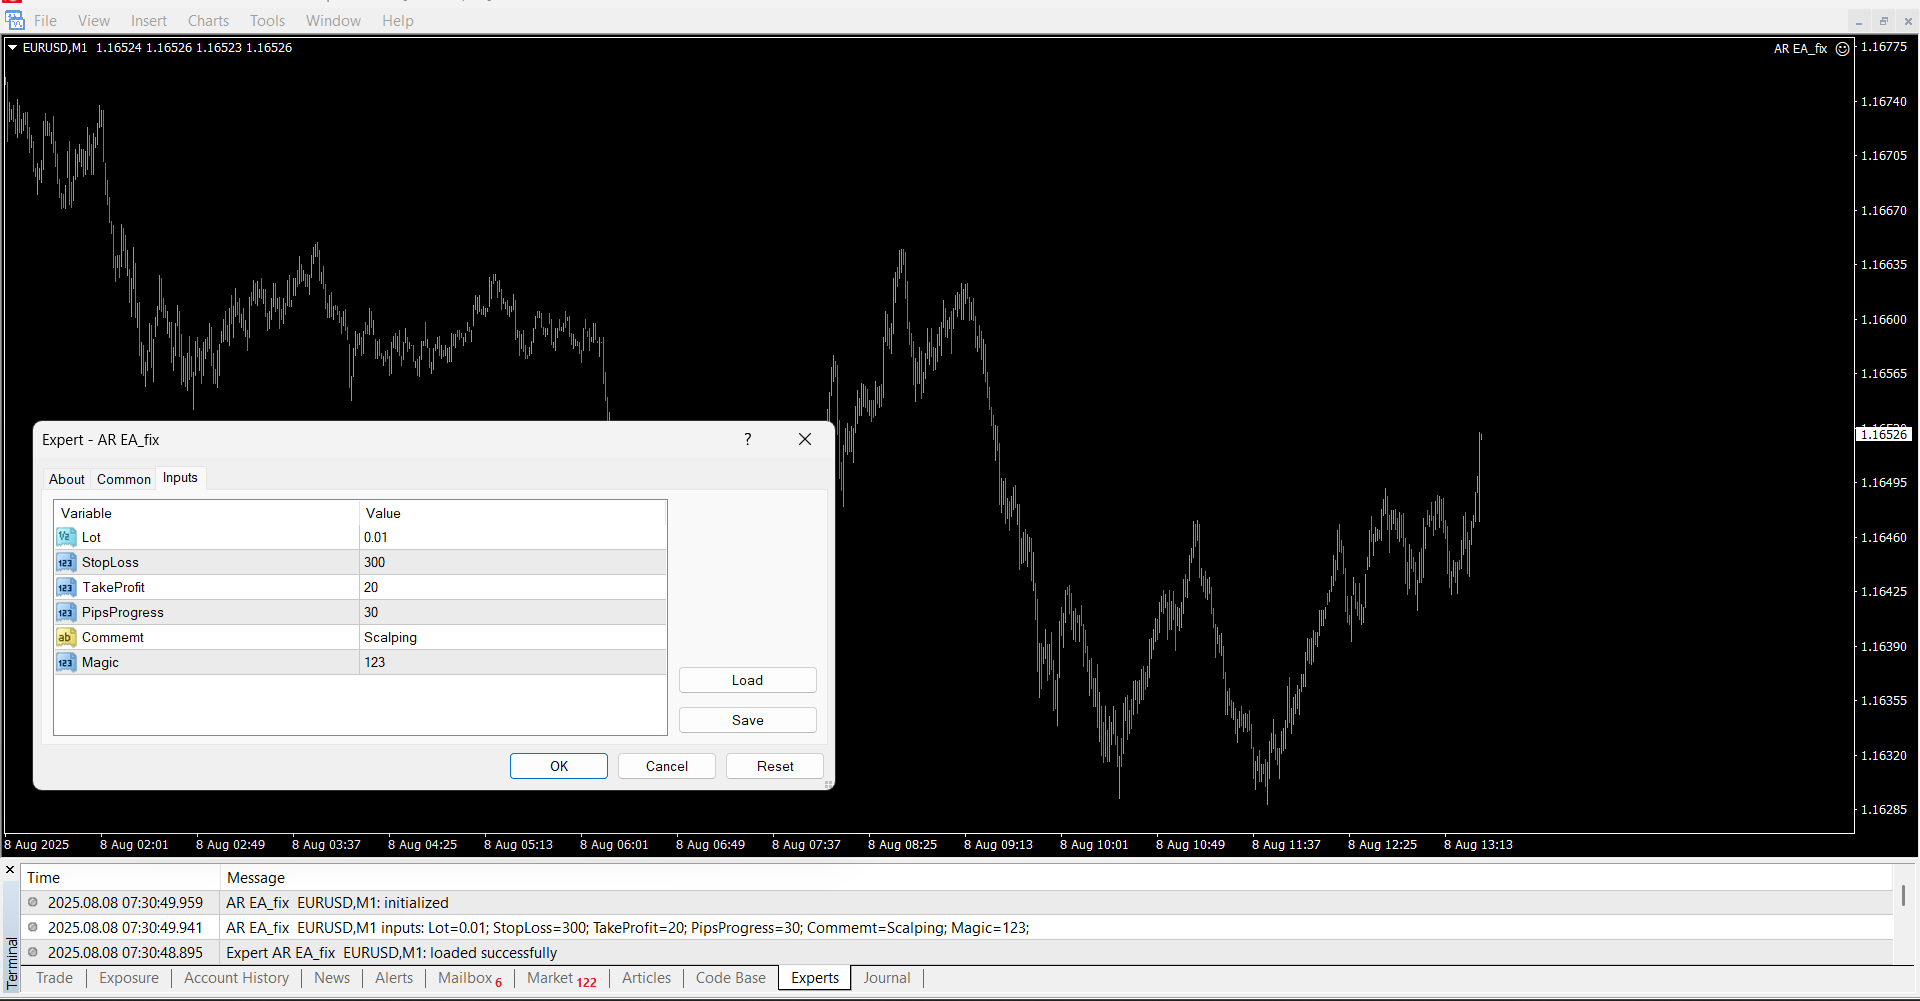Image resolution: width=1920 pixels, height=1001 pixels.
Task: Click the Magic integer icon
Action: [x=66, y=662]
